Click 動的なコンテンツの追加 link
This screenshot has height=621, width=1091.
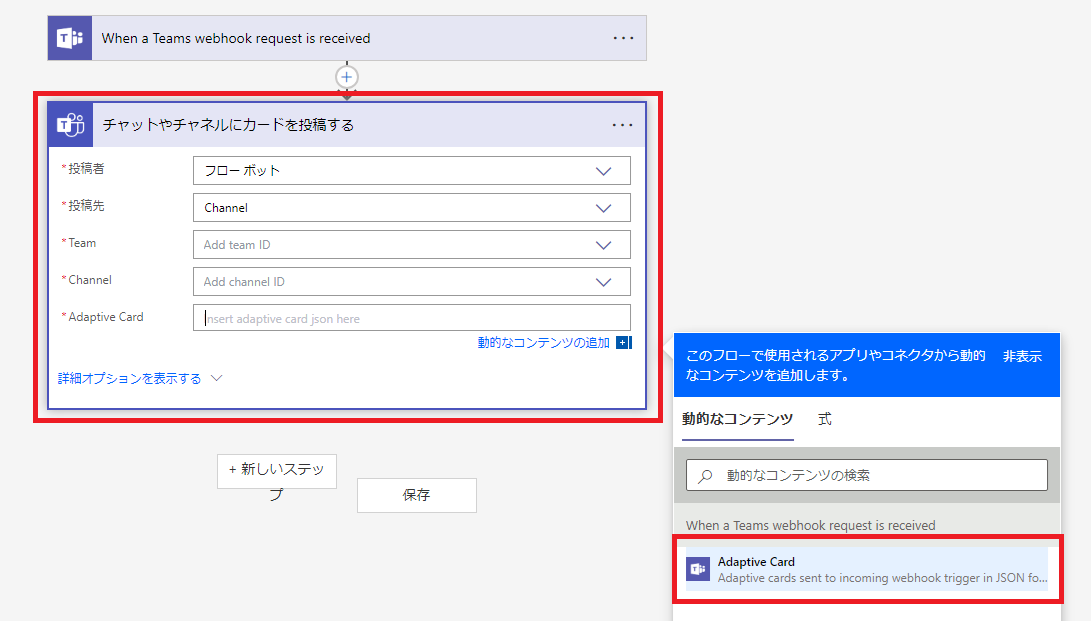coord(543,343)
